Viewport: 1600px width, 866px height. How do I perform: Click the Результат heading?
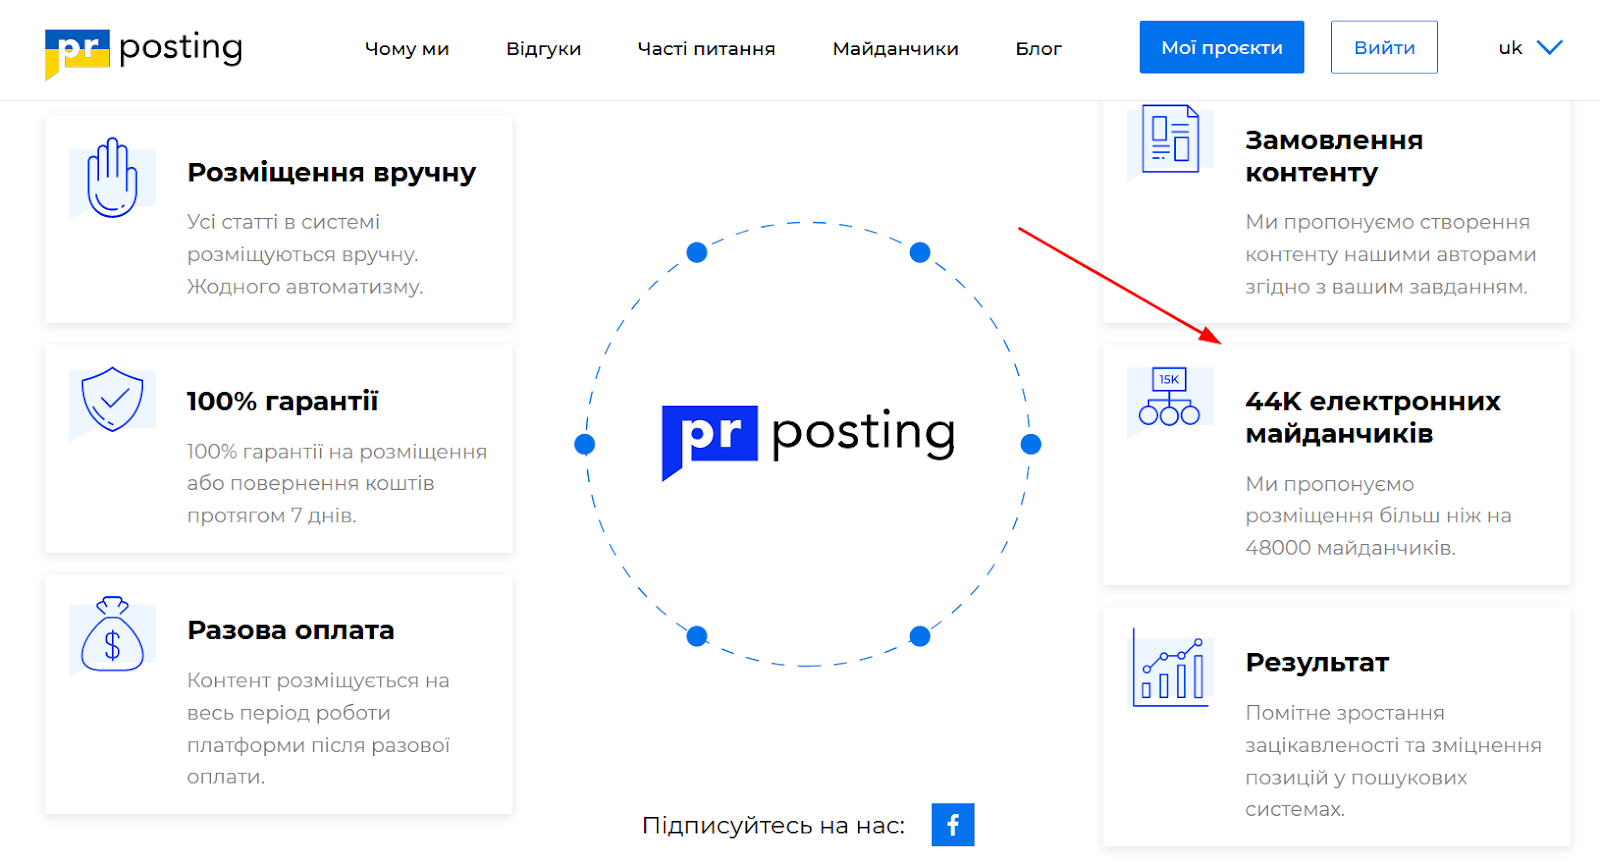pyautogui.click(x=1317, y=662)
